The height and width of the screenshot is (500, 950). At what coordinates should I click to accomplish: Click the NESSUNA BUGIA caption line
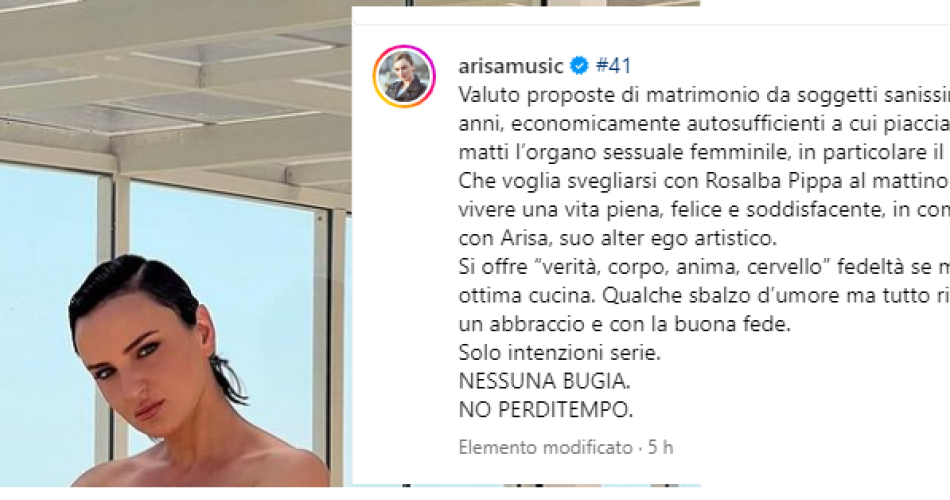tap(545, 381)
